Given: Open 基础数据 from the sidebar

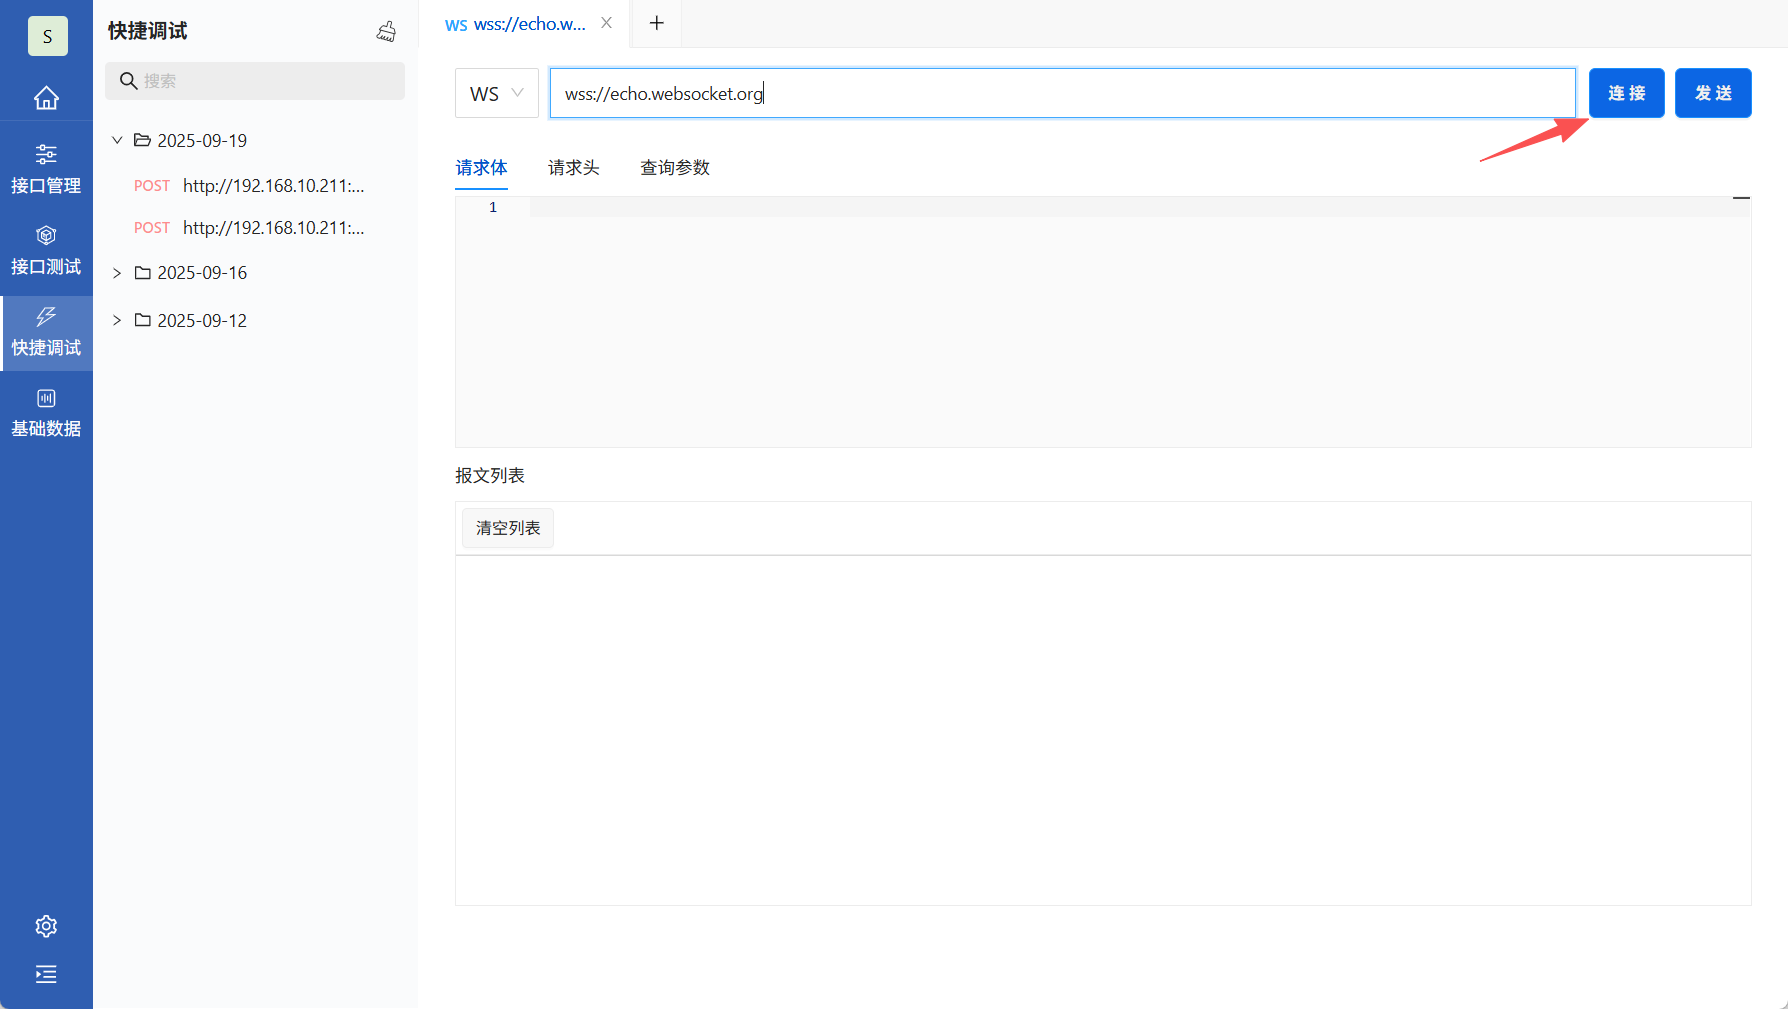Looking at the screenshot, I should click(46, 411).
